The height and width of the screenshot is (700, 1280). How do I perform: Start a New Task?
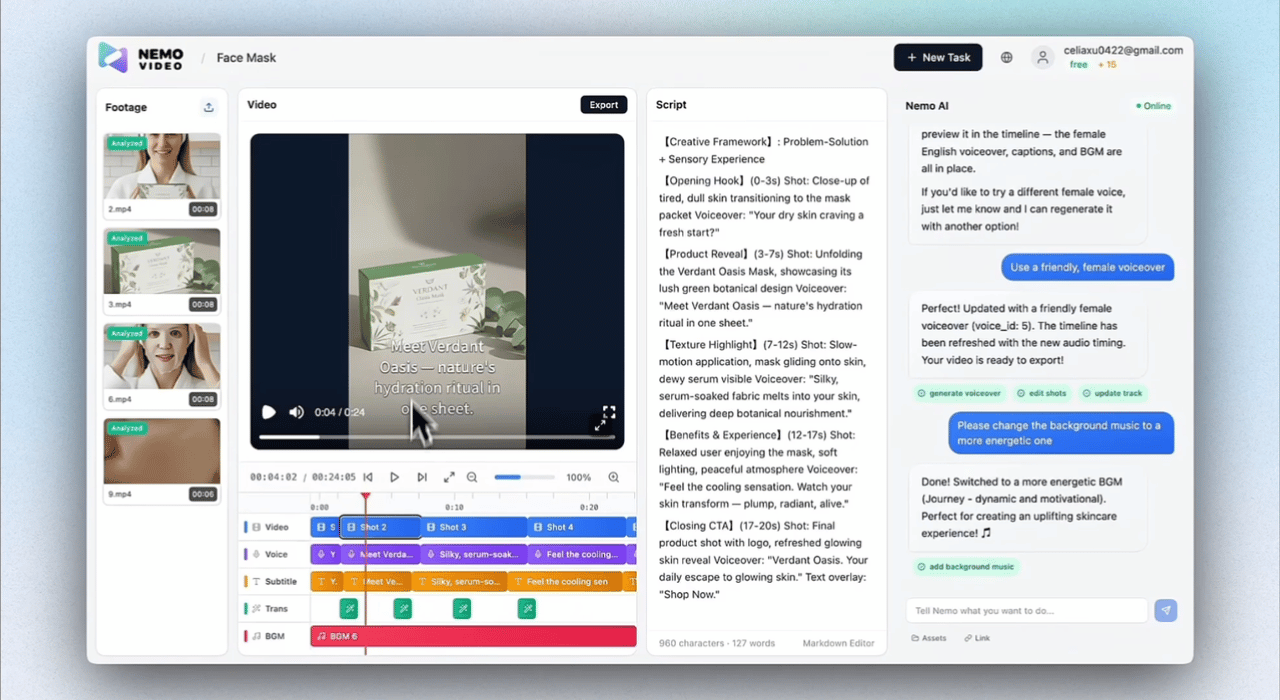pyautogui.click(x=937, y=58)
